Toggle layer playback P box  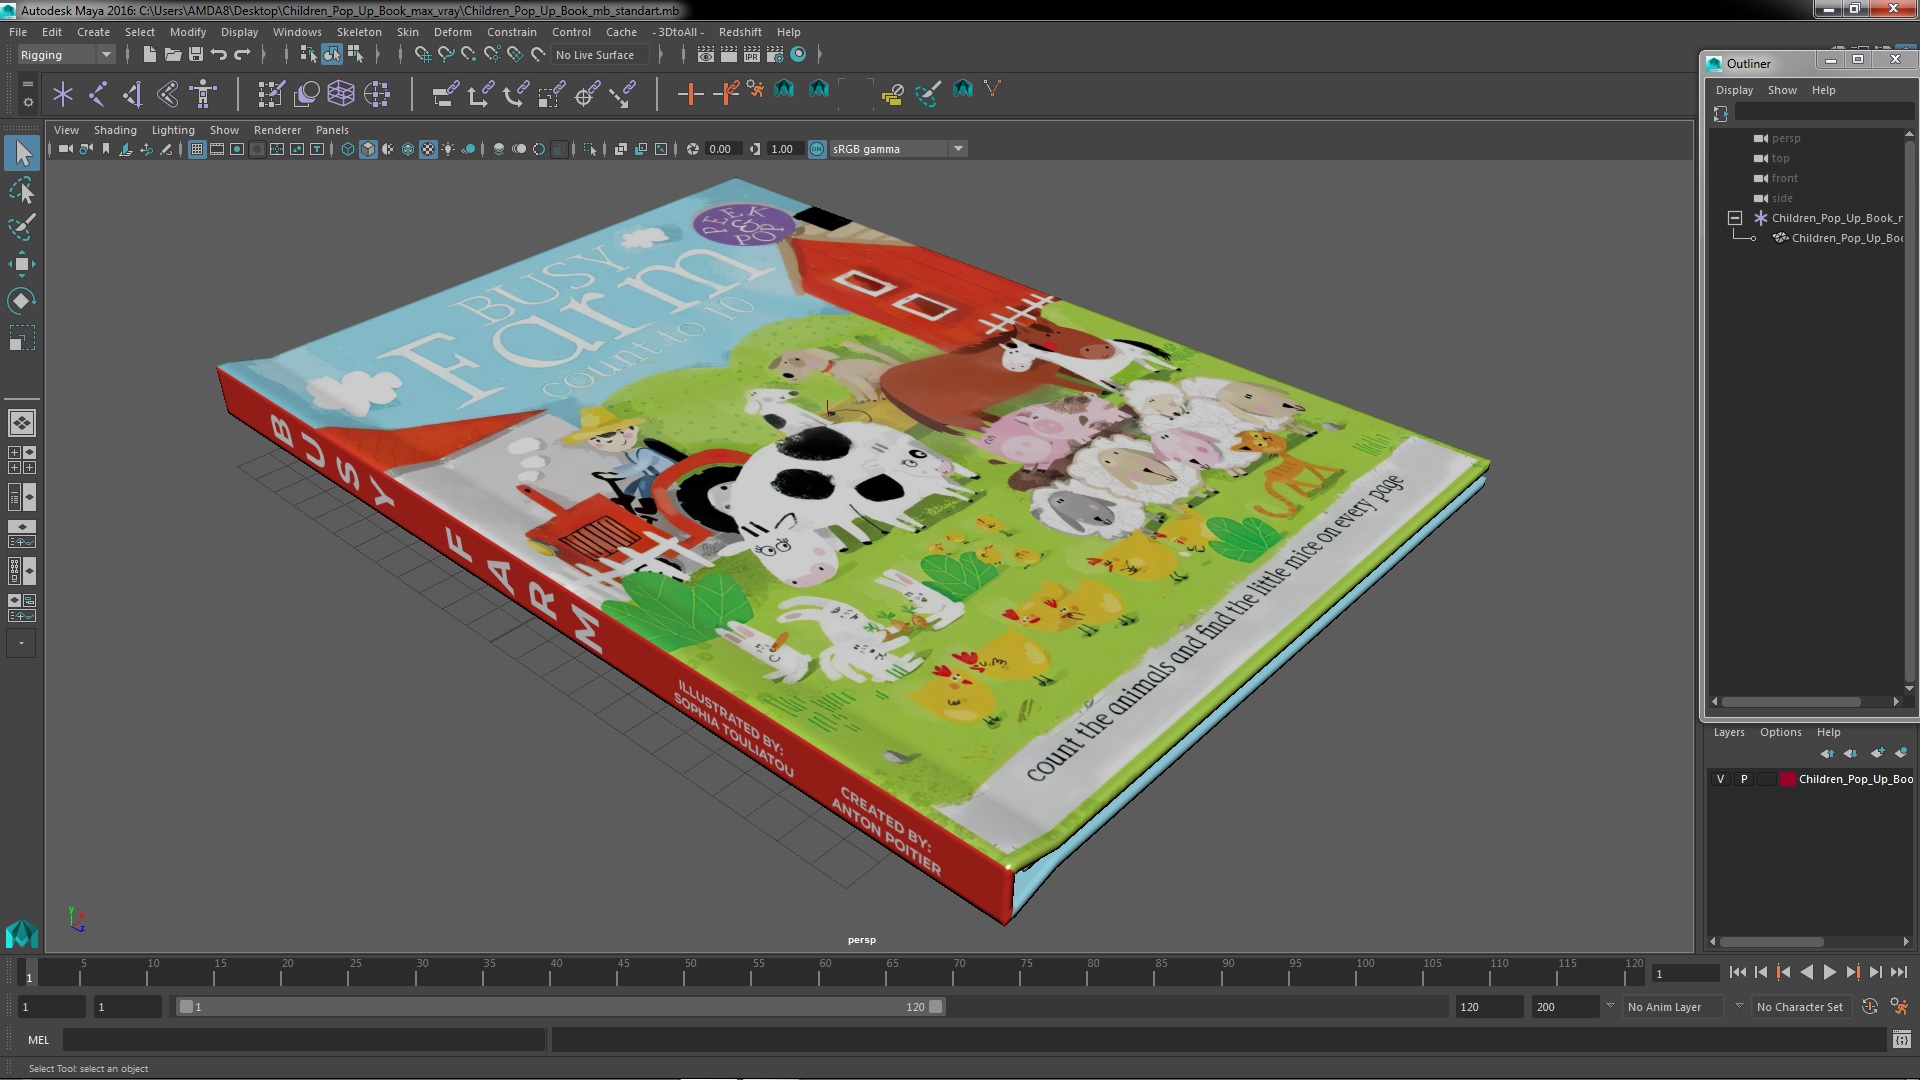[1744, 779]
